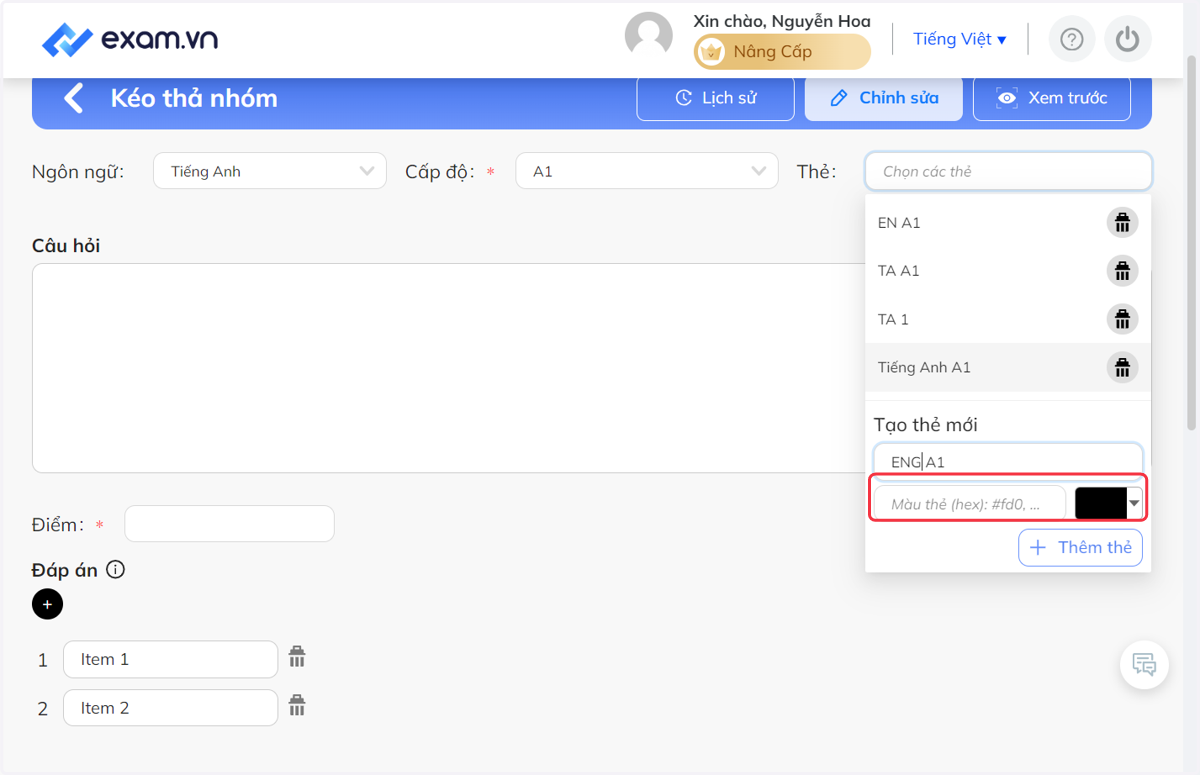Click the Thêm thẻ button

[x=1080, y=547]
